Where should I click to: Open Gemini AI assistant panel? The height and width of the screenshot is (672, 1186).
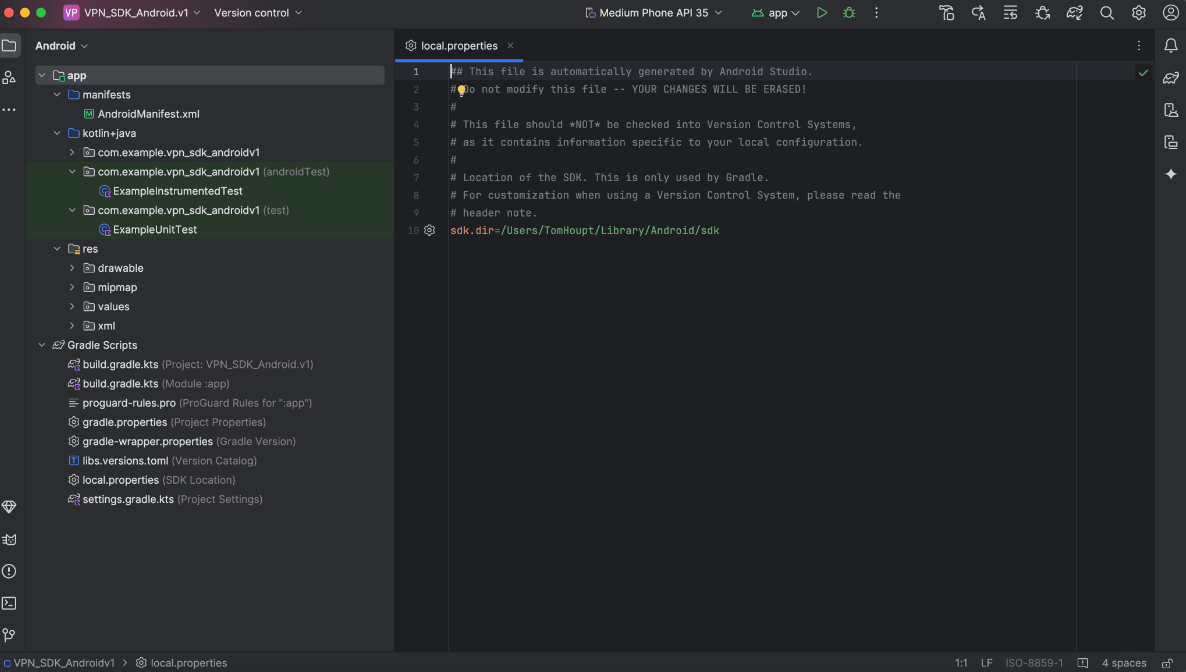click(x=1170, y=174)
